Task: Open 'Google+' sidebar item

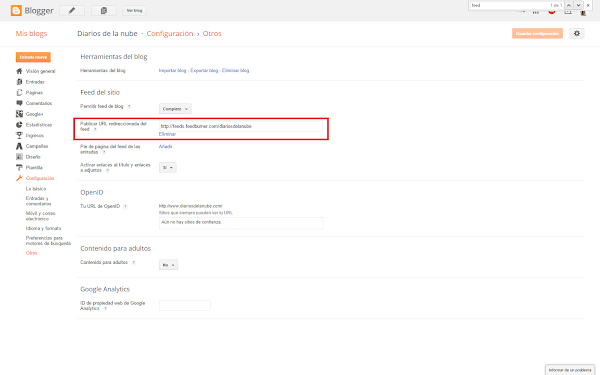Action: point(34,114)
